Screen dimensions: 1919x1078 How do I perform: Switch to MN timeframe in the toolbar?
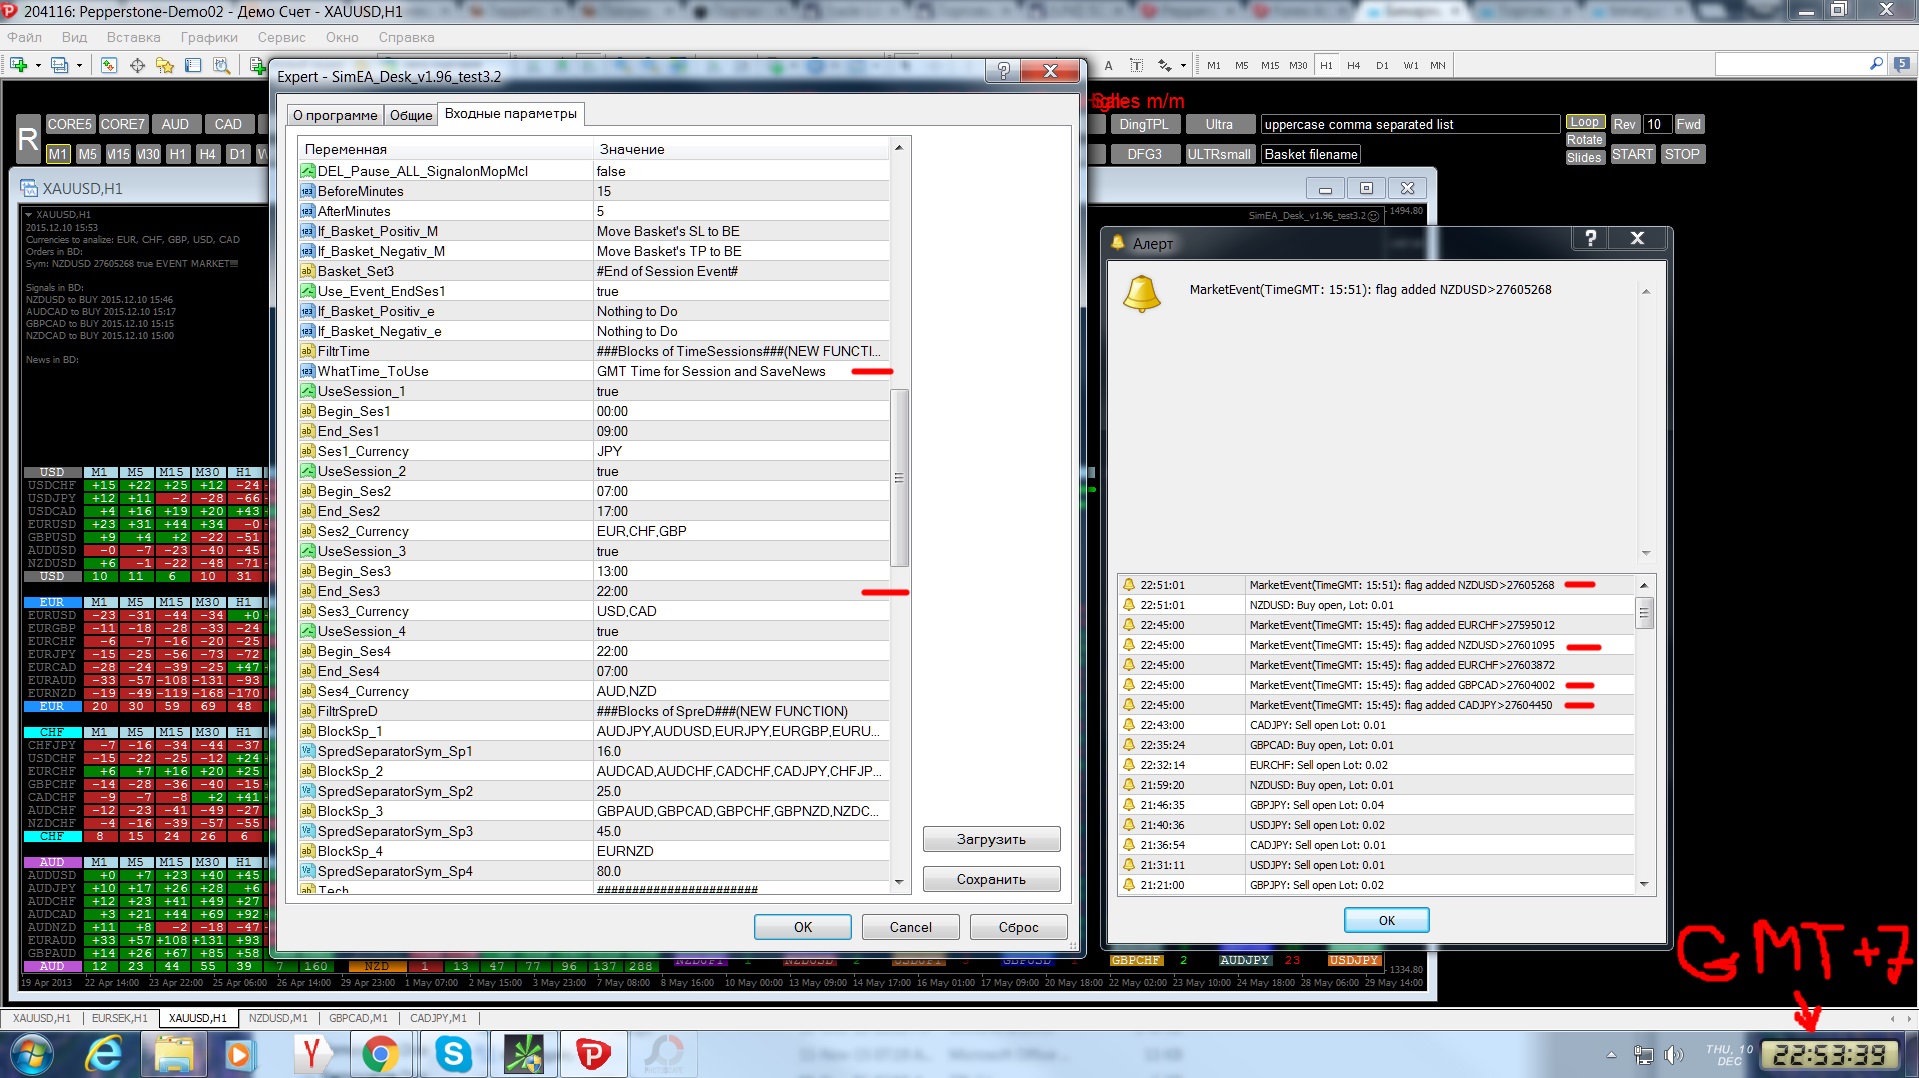[x=1438, y=65]
